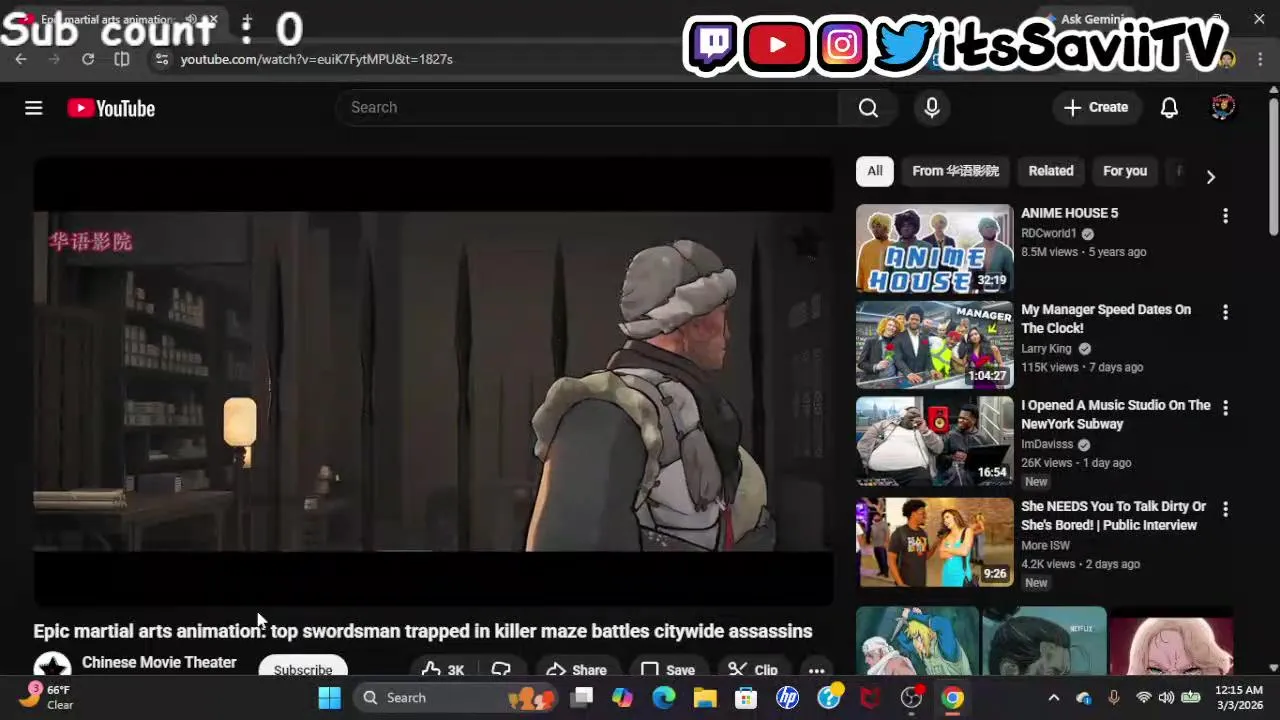Mute the tab via speaker icon
Screen dimensions: 1280x720
(x=190, y=20)
